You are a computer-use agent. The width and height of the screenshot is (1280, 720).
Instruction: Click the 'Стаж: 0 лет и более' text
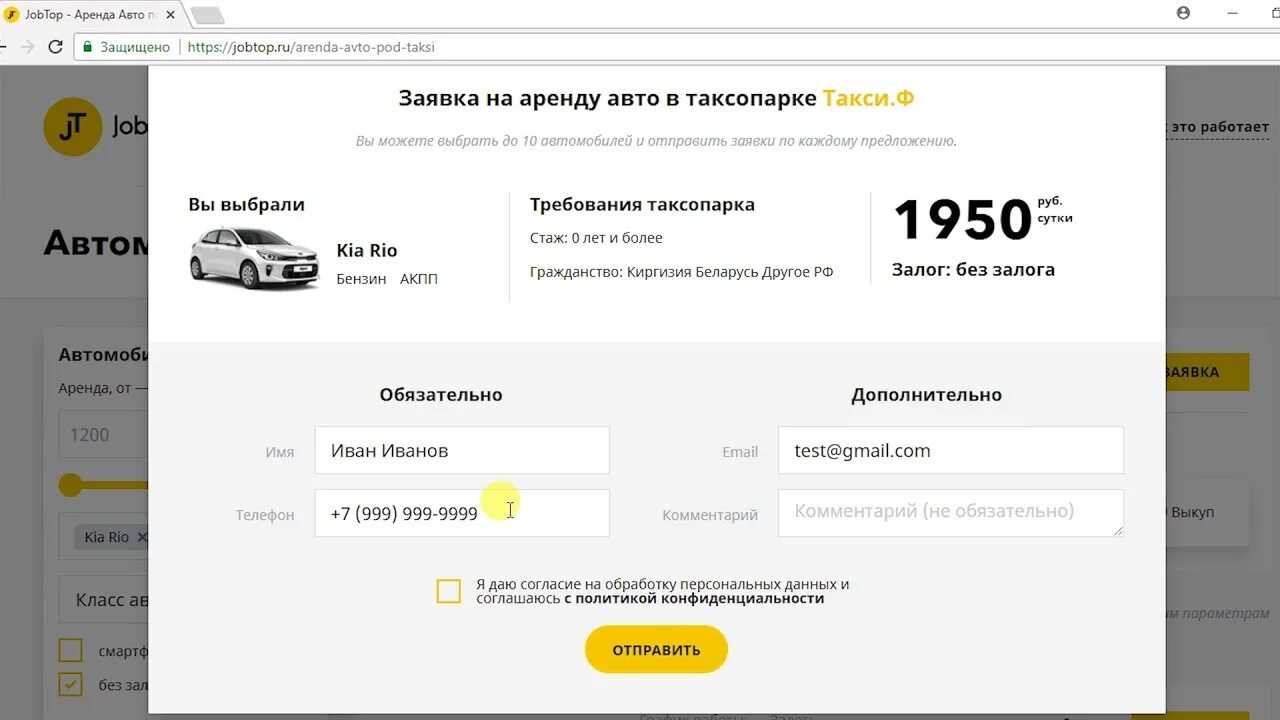(596, 238)
